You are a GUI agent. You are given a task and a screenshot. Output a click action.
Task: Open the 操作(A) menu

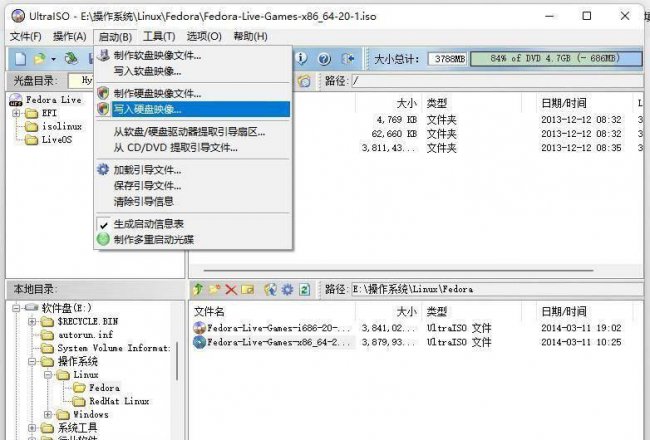tap(70, 36)
